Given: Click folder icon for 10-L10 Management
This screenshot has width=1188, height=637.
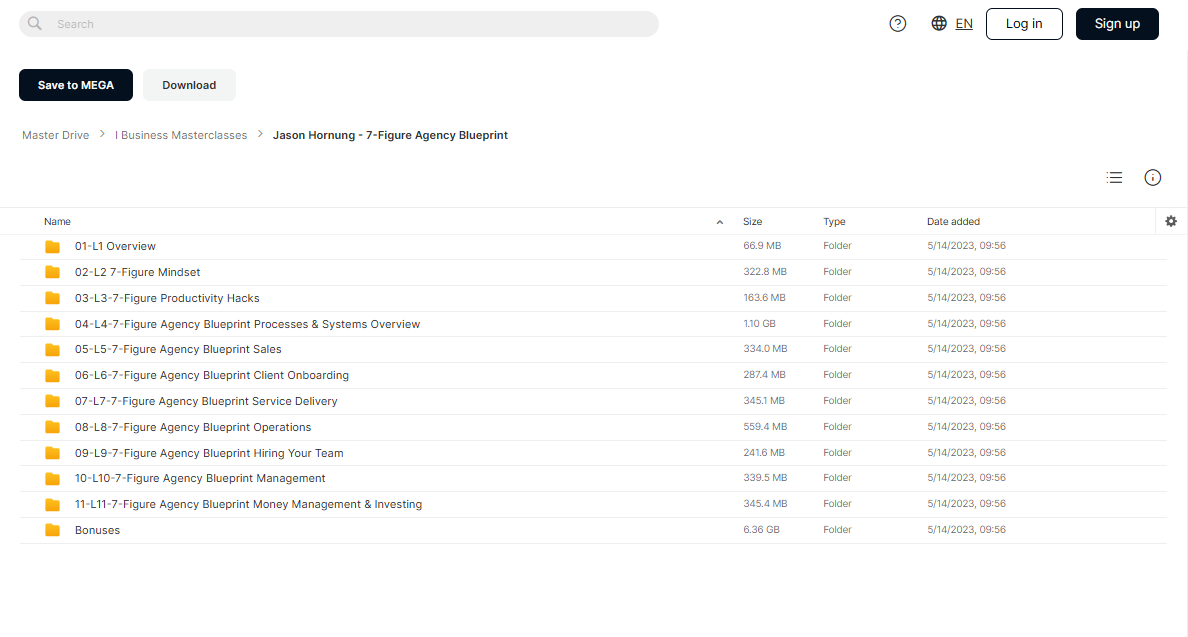Looking at the screenshot, I should [52, 478].
